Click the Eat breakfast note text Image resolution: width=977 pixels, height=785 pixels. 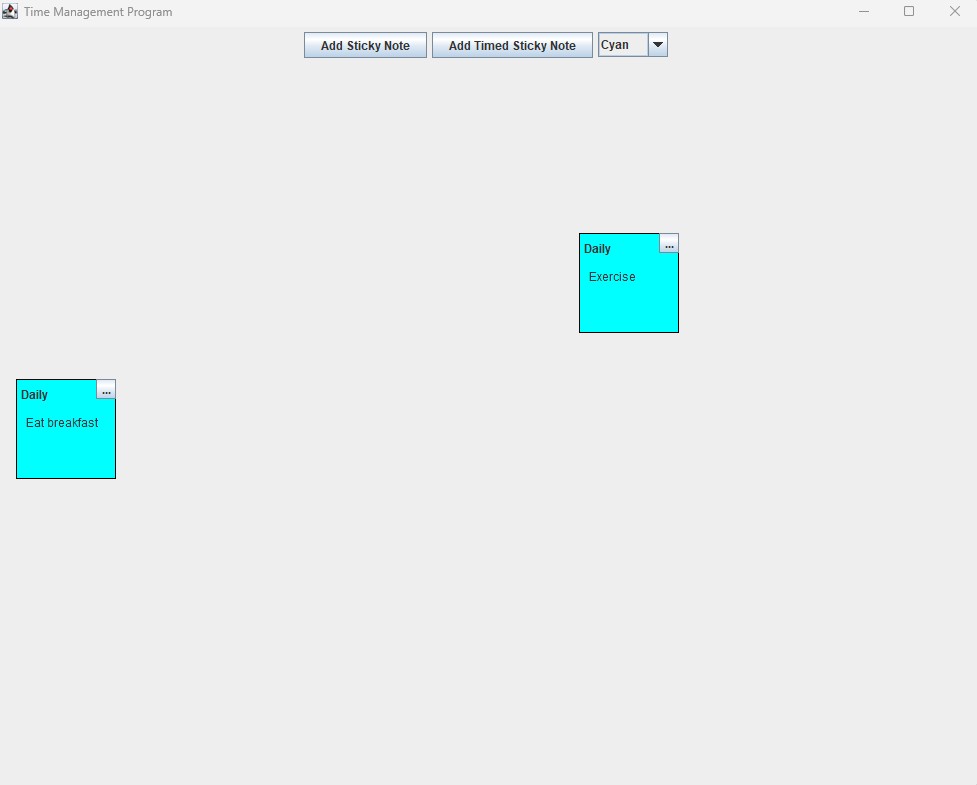coord(62,423)
